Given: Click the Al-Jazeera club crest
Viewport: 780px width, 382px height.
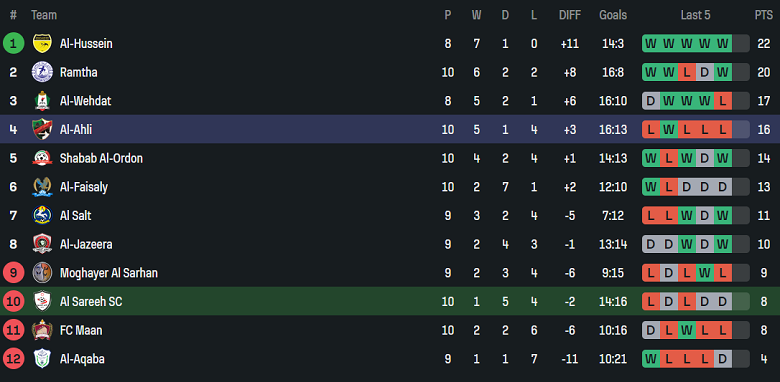Looking at the screenshot, I should click(42, 244).
